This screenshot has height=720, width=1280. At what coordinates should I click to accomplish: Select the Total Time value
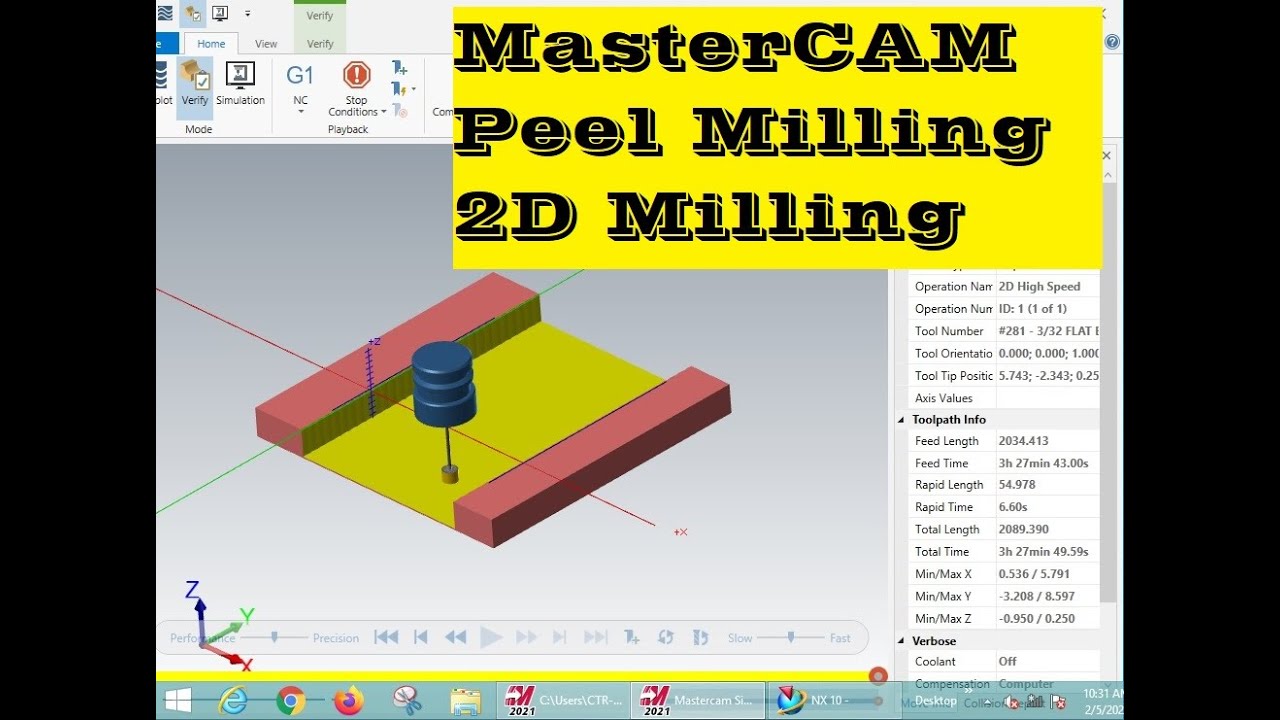pyautogui.click(x=1043, y=552)
